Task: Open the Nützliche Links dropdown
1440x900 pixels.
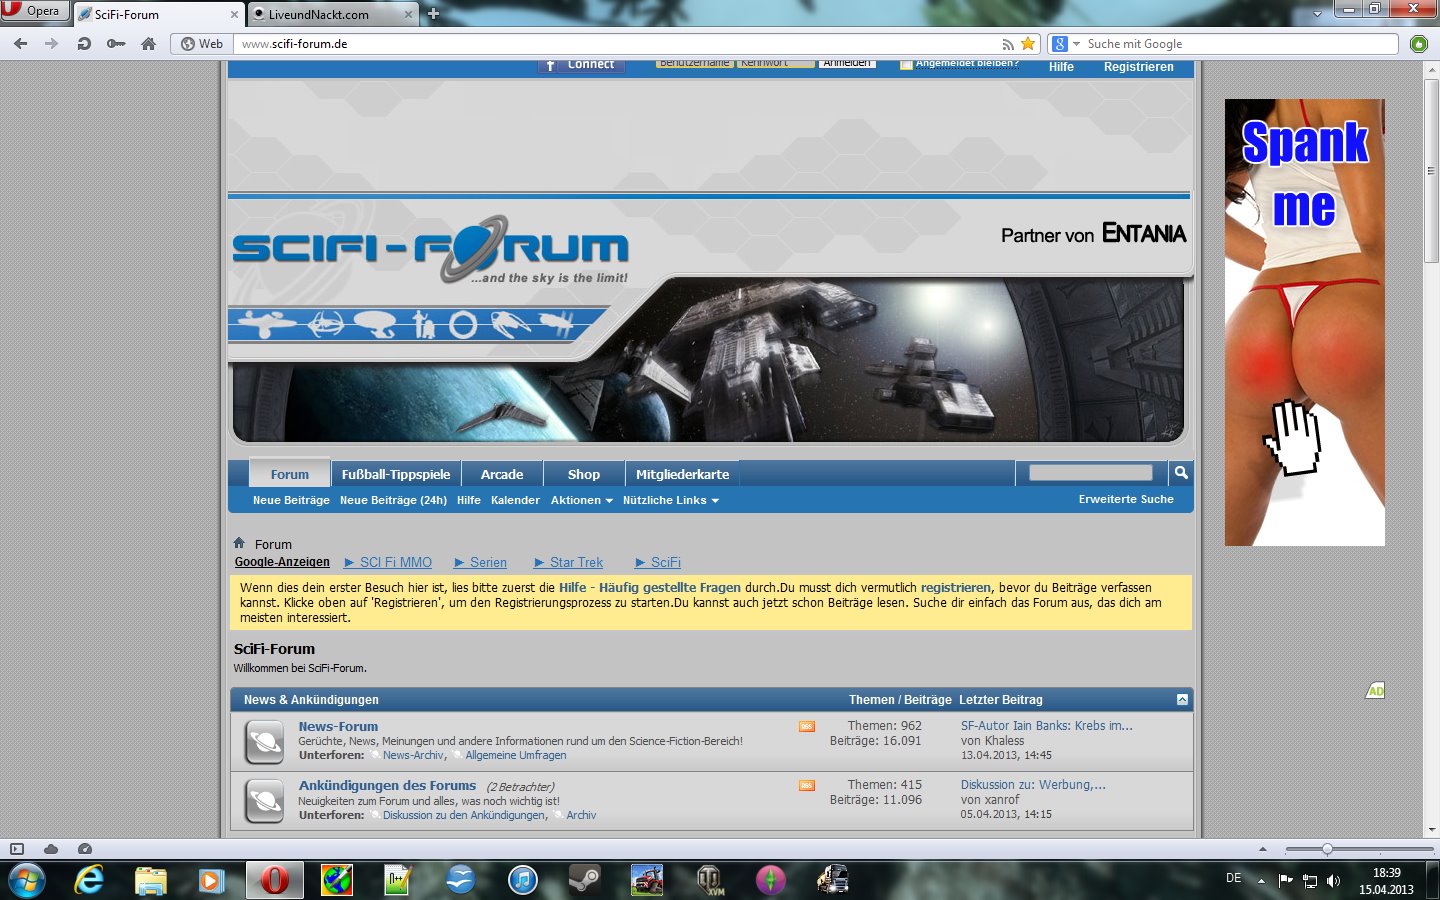Action: [x=670, y=500]
